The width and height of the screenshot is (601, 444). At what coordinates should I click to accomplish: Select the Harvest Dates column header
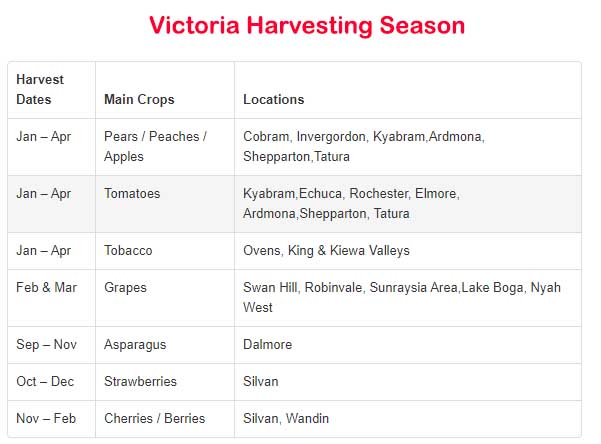click(51, 90)
